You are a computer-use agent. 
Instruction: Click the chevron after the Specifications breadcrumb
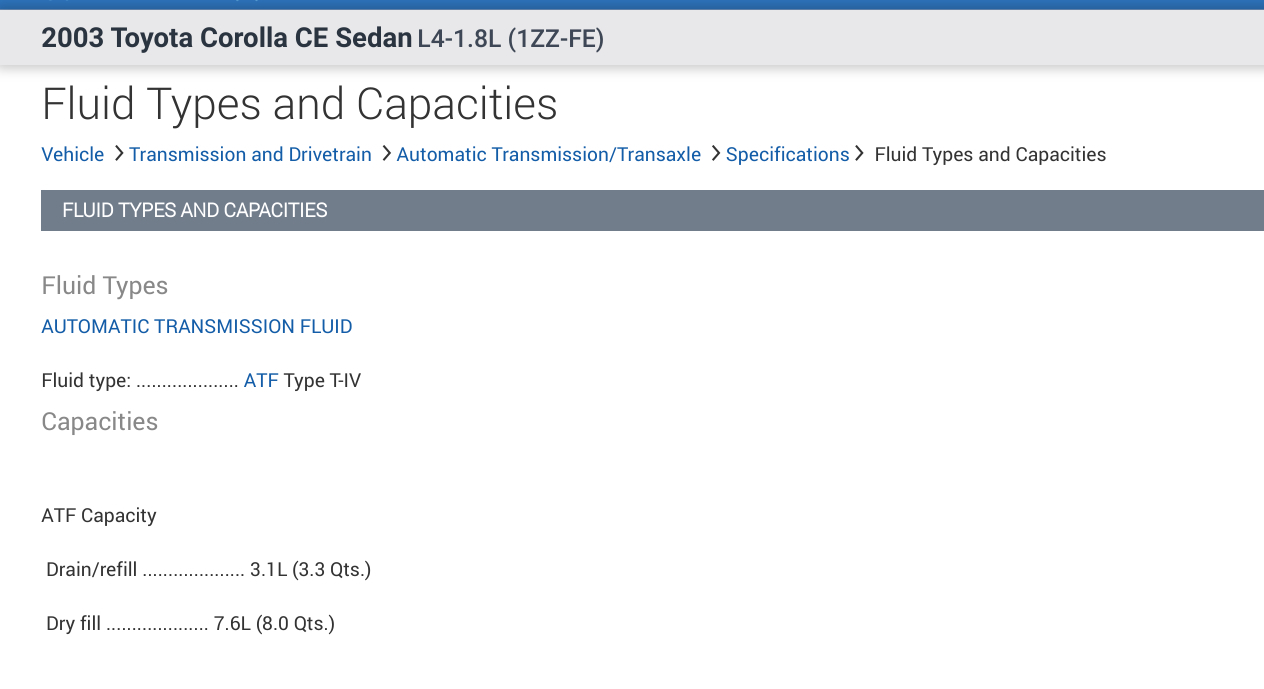859,154
